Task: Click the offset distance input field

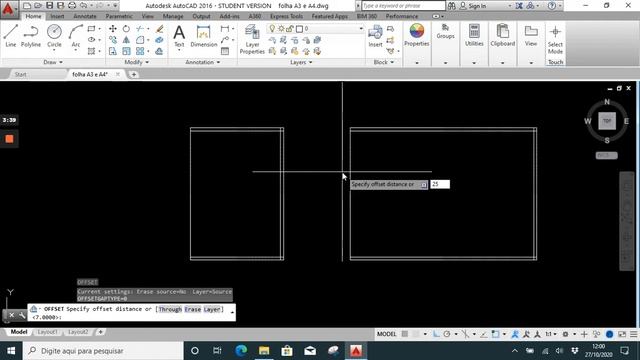Action: pyautogui.click(x=440, y=184)
